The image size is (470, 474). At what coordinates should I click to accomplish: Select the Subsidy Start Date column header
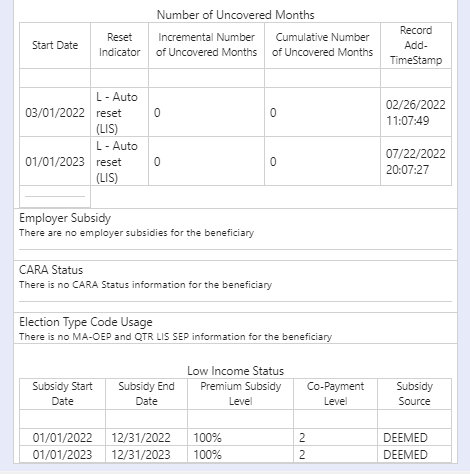point(62,394)
